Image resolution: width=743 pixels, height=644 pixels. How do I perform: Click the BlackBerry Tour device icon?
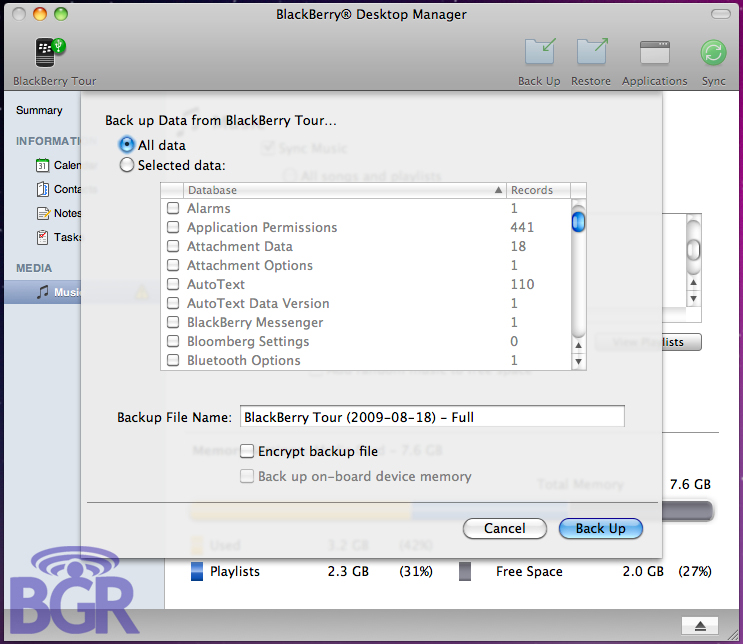pos(50,52)
